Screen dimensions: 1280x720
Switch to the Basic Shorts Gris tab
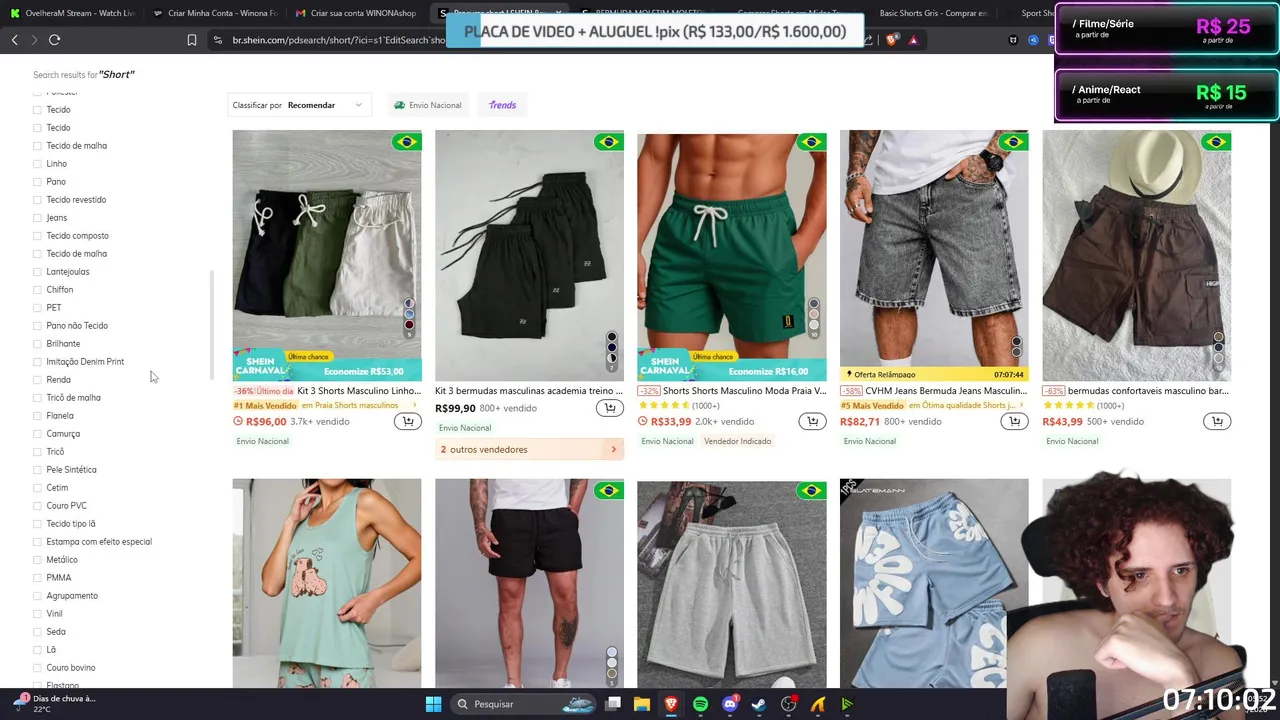pos(932,13)
